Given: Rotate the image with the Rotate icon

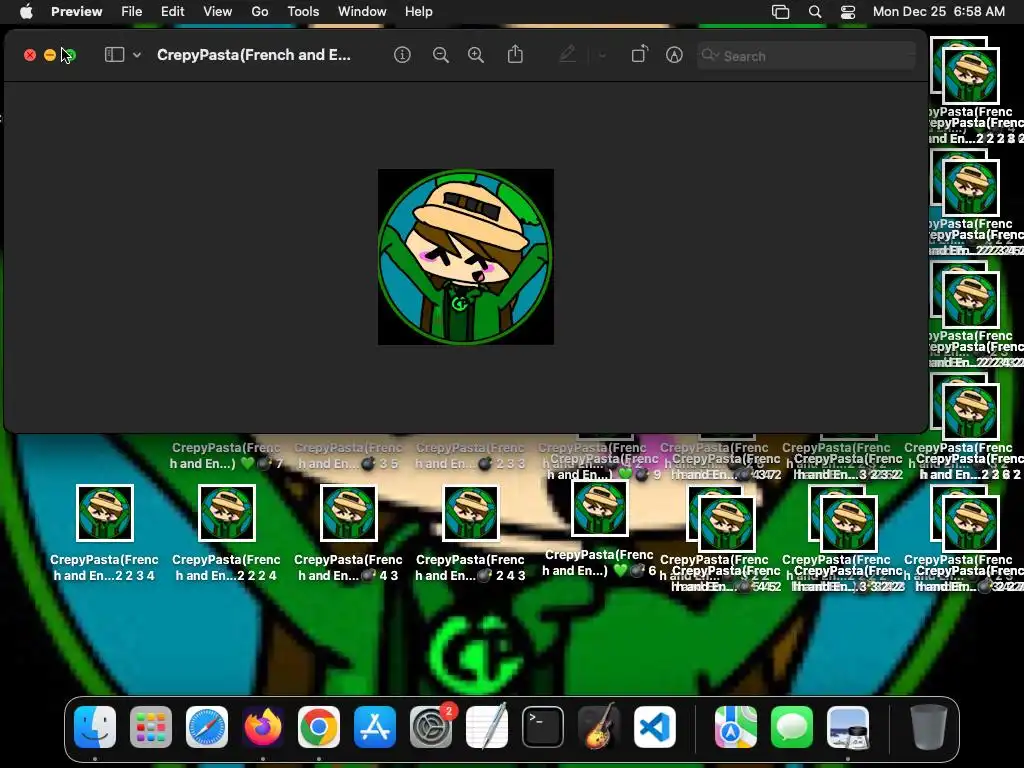Looking at the screenshot, I should point(639,54).
